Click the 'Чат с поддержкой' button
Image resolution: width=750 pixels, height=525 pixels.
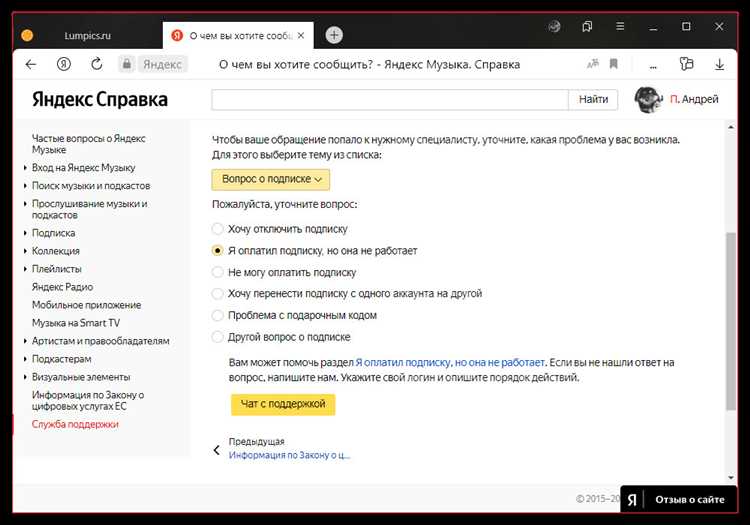pyautogui.click(x=283, y=405)
